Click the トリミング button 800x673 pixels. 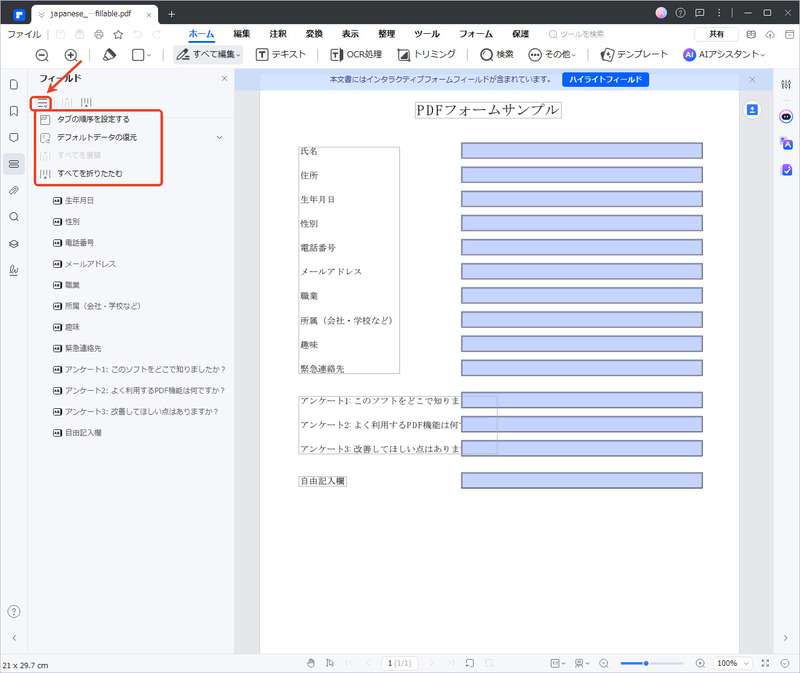click(426, 55)
